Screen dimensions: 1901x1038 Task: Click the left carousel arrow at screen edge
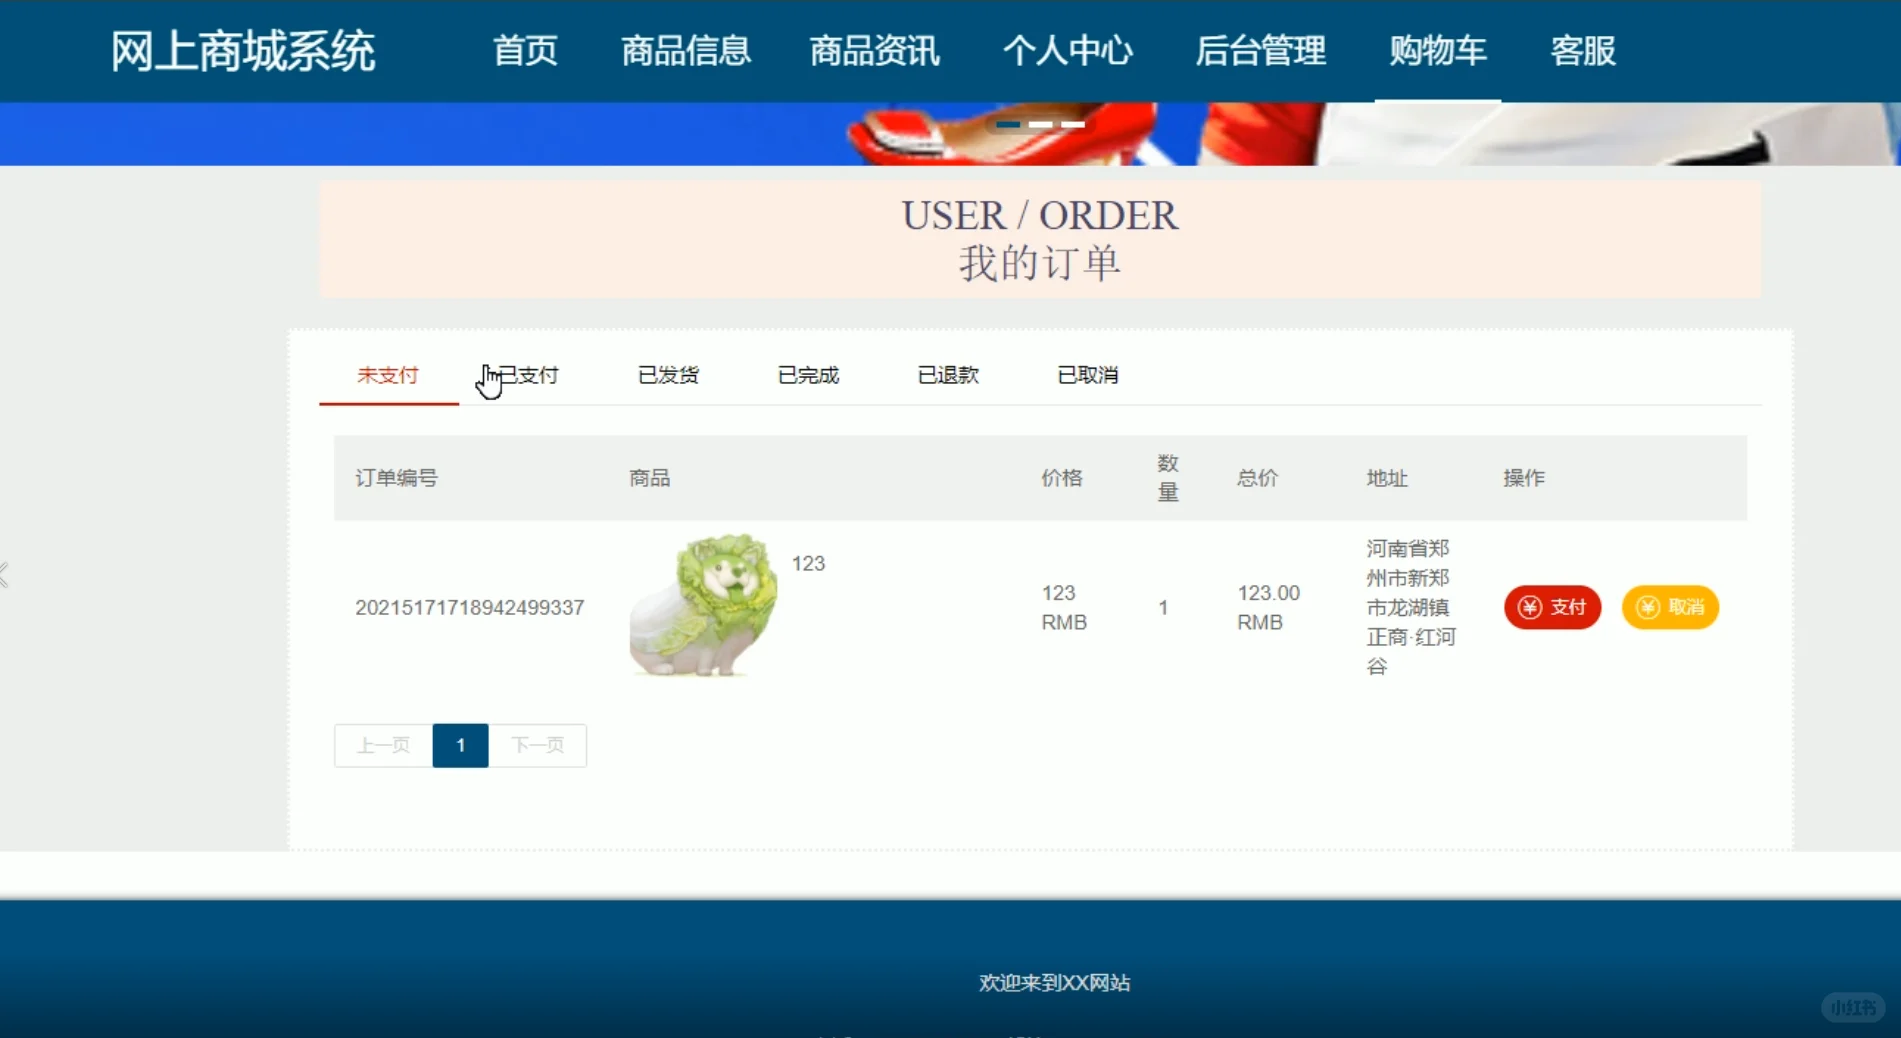coord(5,575)
